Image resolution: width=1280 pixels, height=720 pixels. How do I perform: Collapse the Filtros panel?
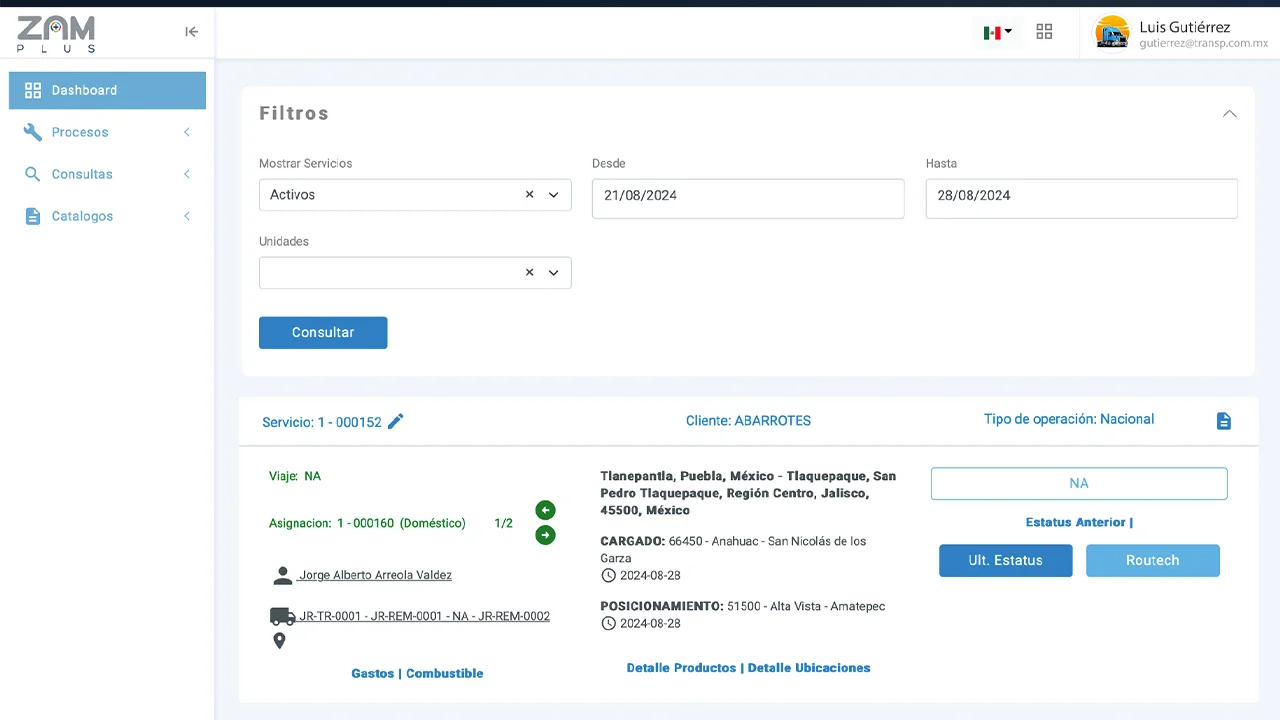(1229, 114)
